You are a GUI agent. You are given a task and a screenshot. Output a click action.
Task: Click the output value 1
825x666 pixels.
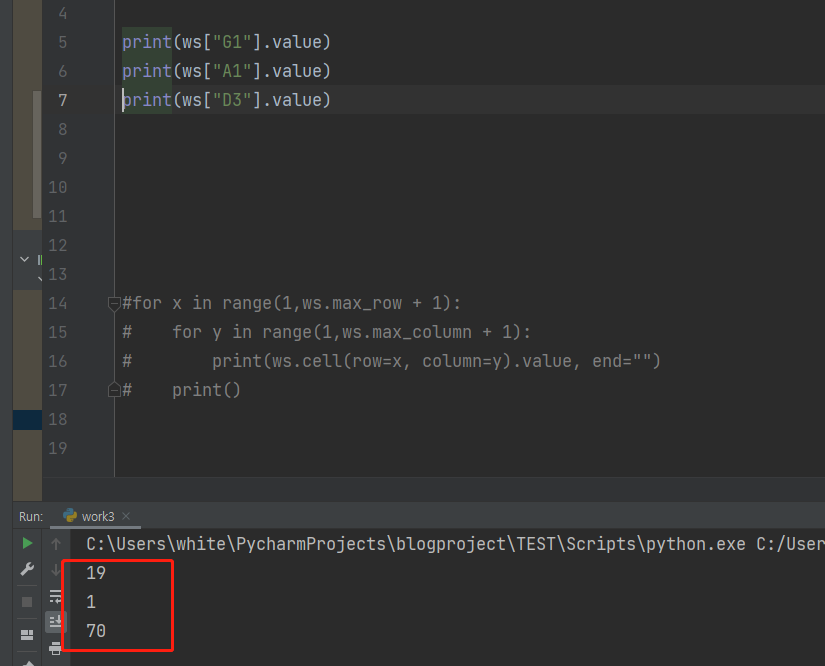point(92,602)
